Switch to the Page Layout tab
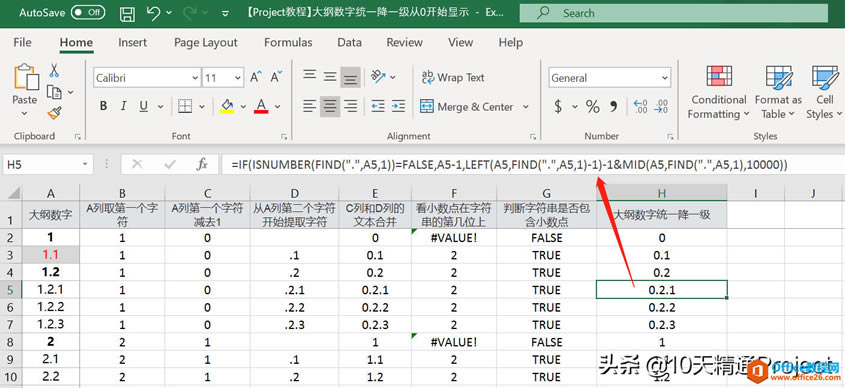 tap(205, 43)
